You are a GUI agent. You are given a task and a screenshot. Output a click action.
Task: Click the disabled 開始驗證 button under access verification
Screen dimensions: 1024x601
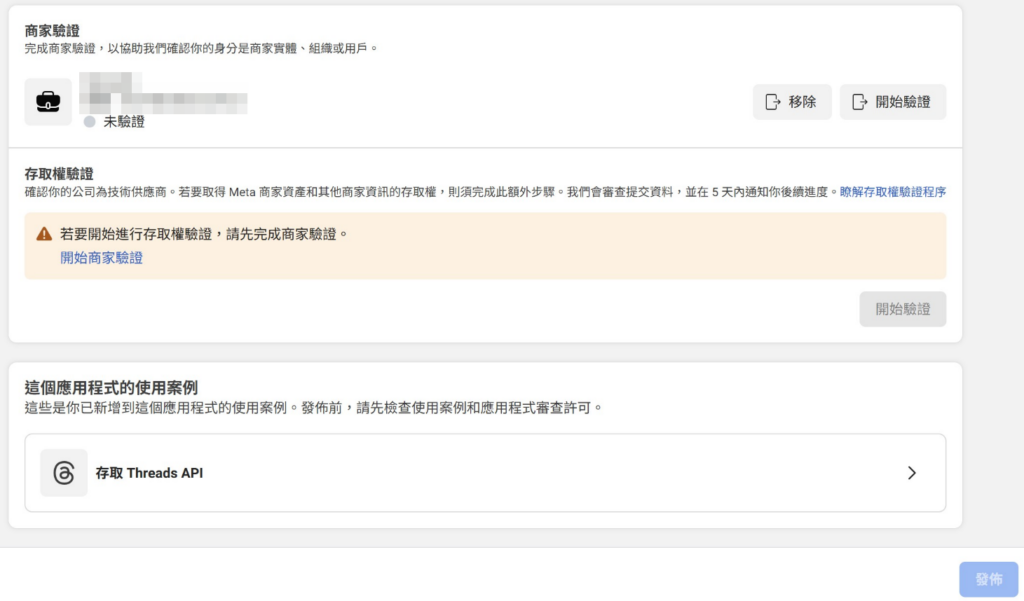(902, 309)
